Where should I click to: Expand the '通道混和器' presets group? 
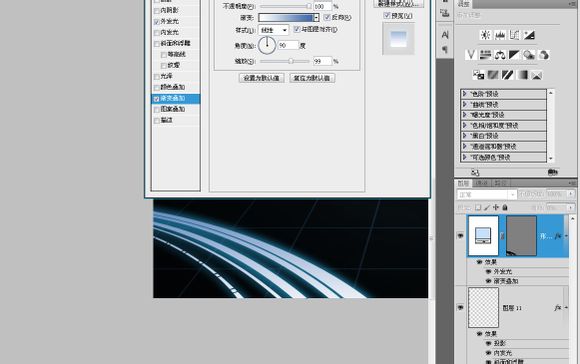coord(465,146)
